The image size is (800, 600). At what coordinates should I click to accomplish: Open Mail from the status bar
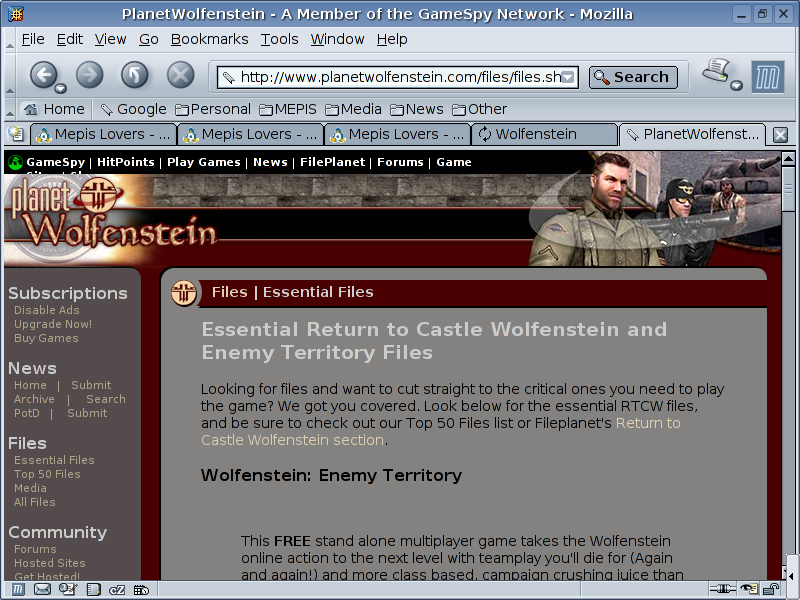tap(42, 590)
